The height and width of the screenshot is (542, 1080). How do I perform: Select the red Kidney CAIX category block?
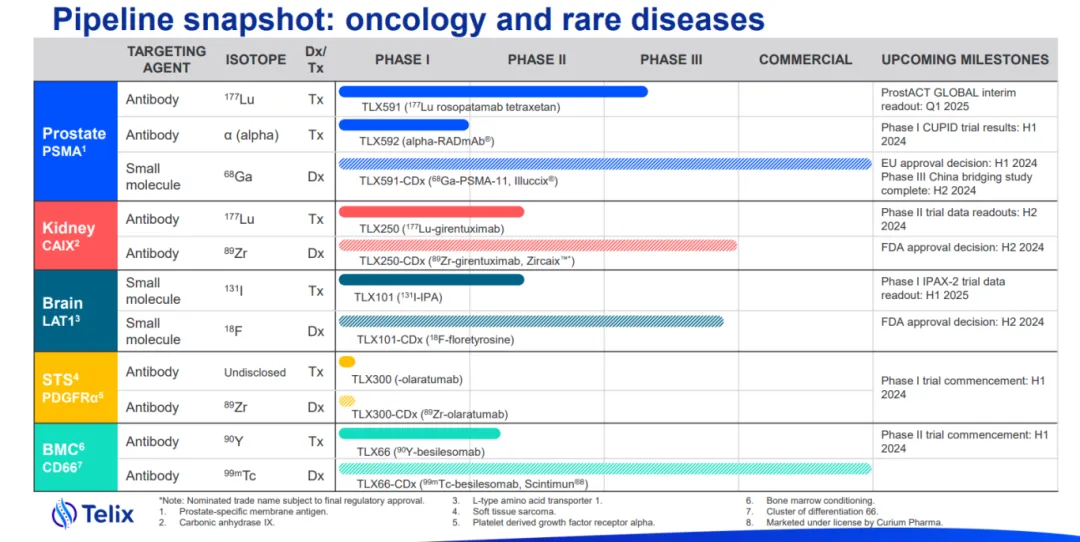(75, 236)
